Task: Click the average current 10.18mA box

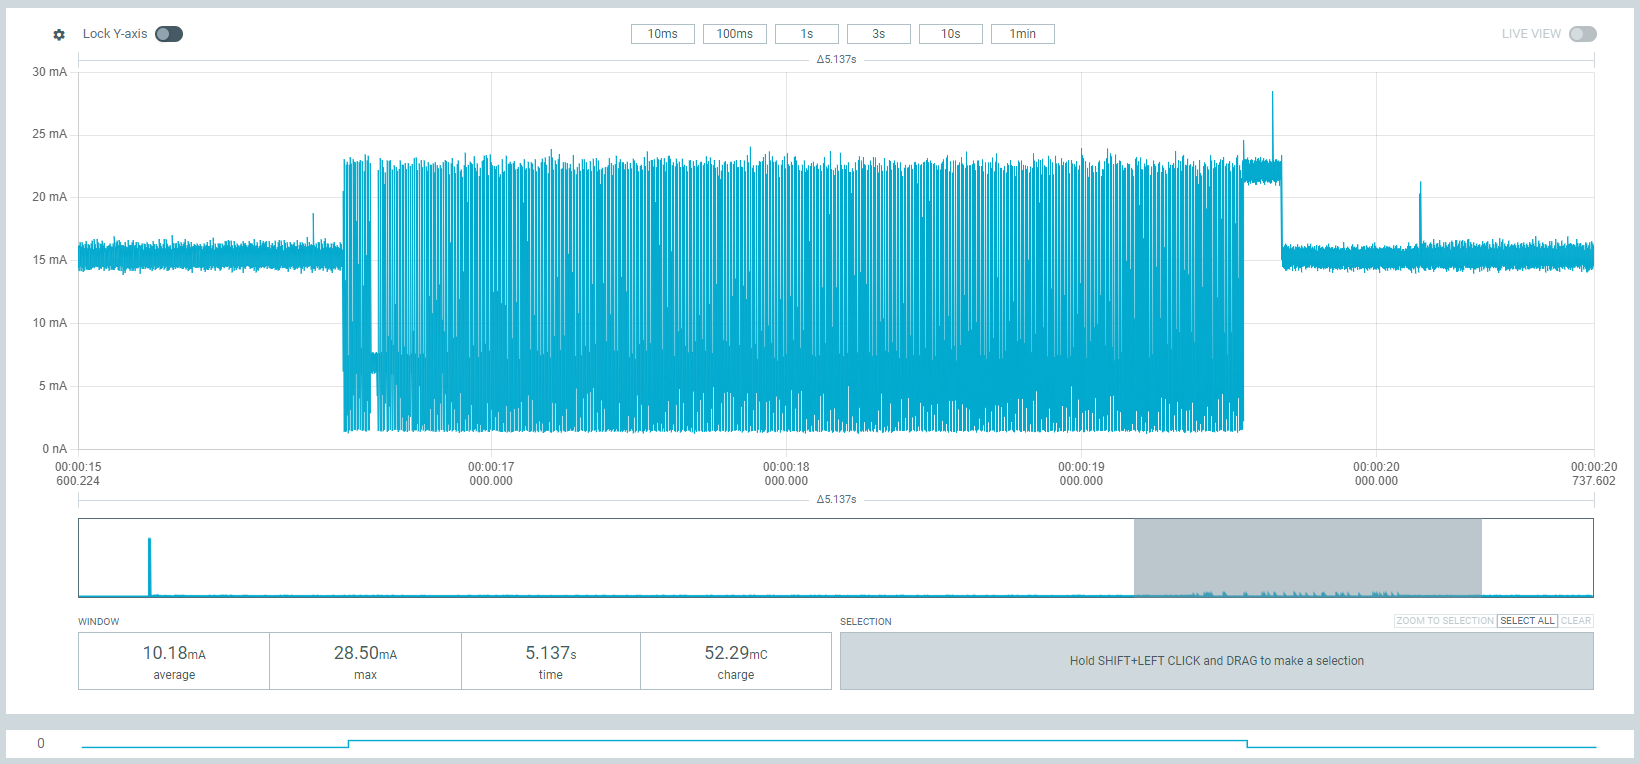Action: [174, 661]
